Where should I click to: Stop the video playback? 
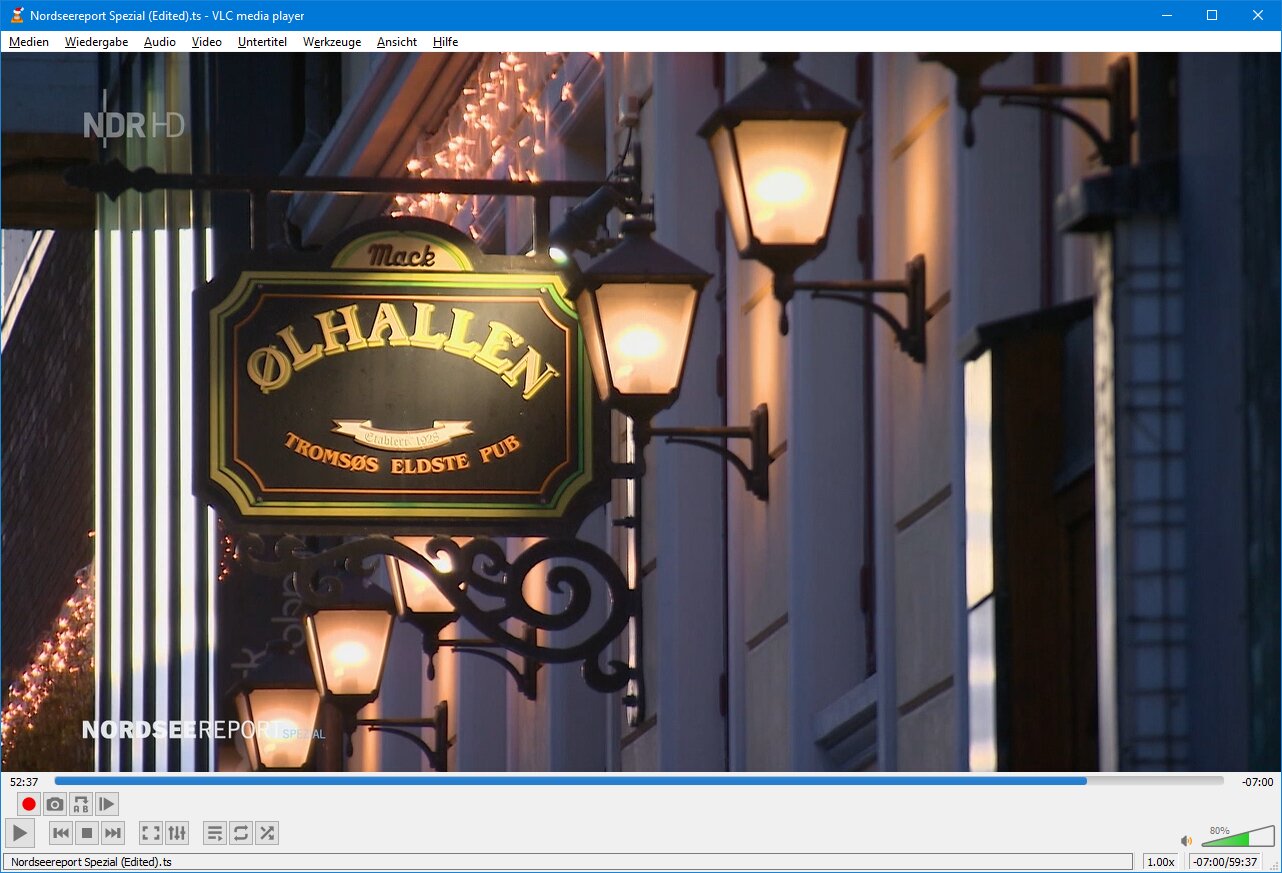(x=87, y=833)
